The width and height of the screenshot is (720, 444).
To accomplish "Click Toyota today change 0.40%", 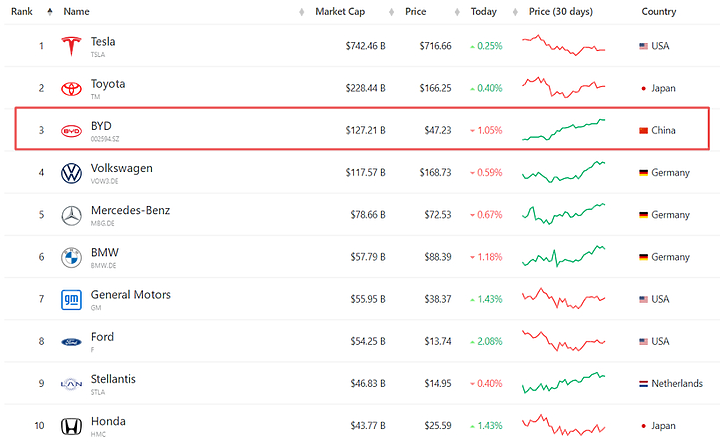I will [x=486, y=88].
